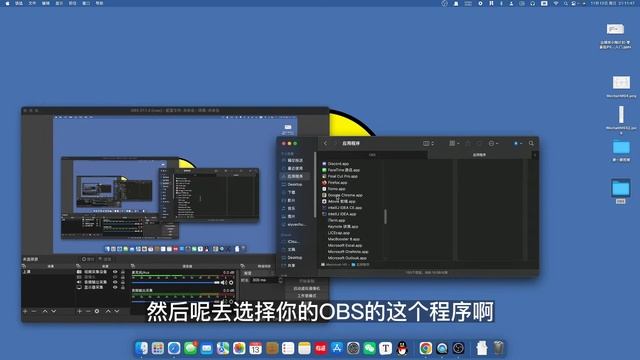Mute the first audio mixer track
640x360 pixels.
[224, 282]
